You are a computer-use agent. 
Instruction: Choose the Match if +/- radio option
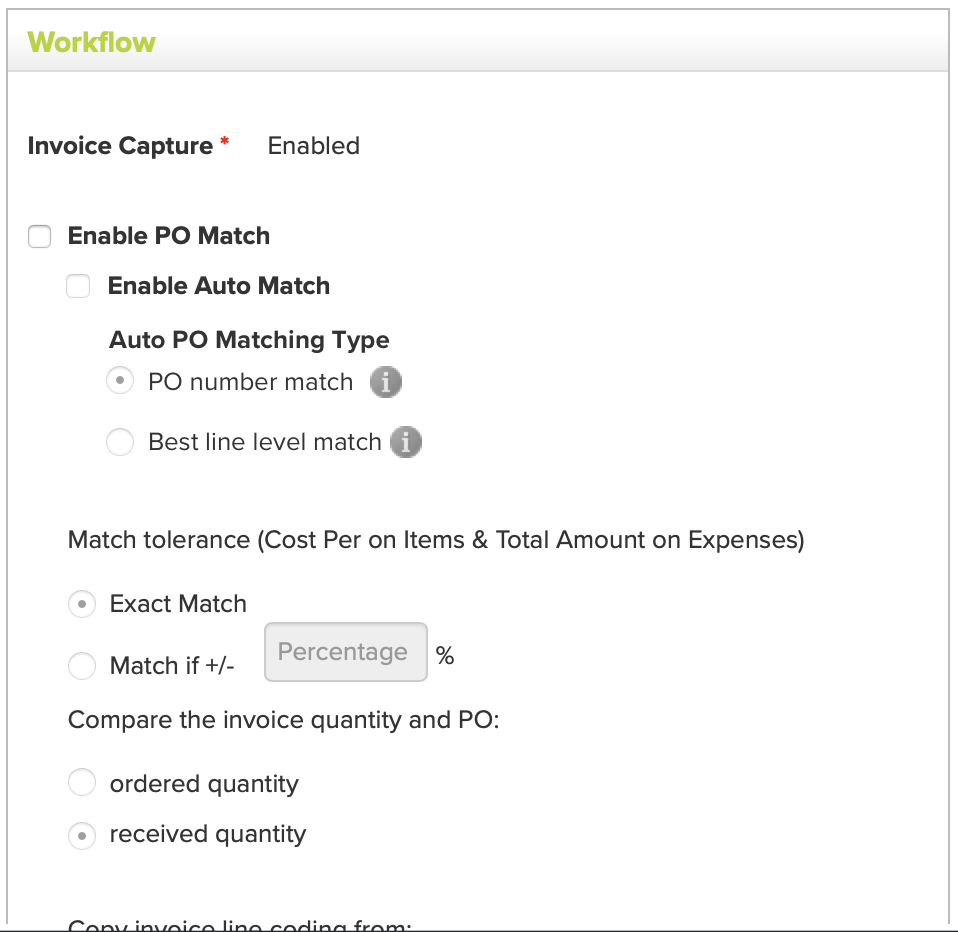pos(82,666)
